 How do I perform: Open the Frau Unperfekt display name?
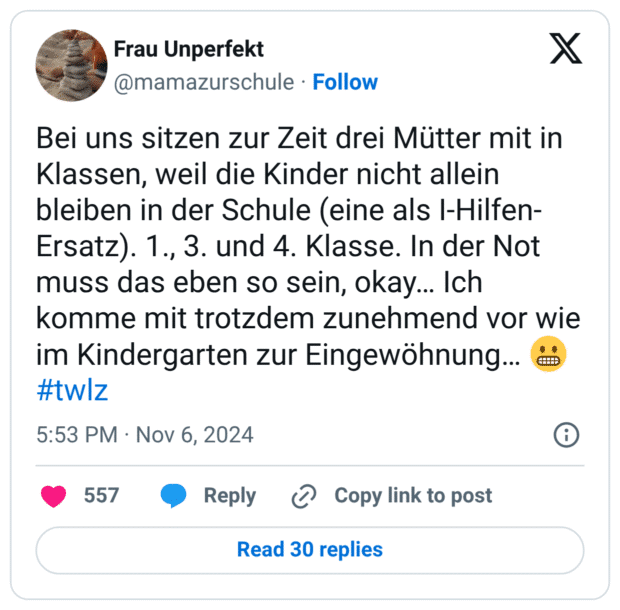(x=190, y=49)
